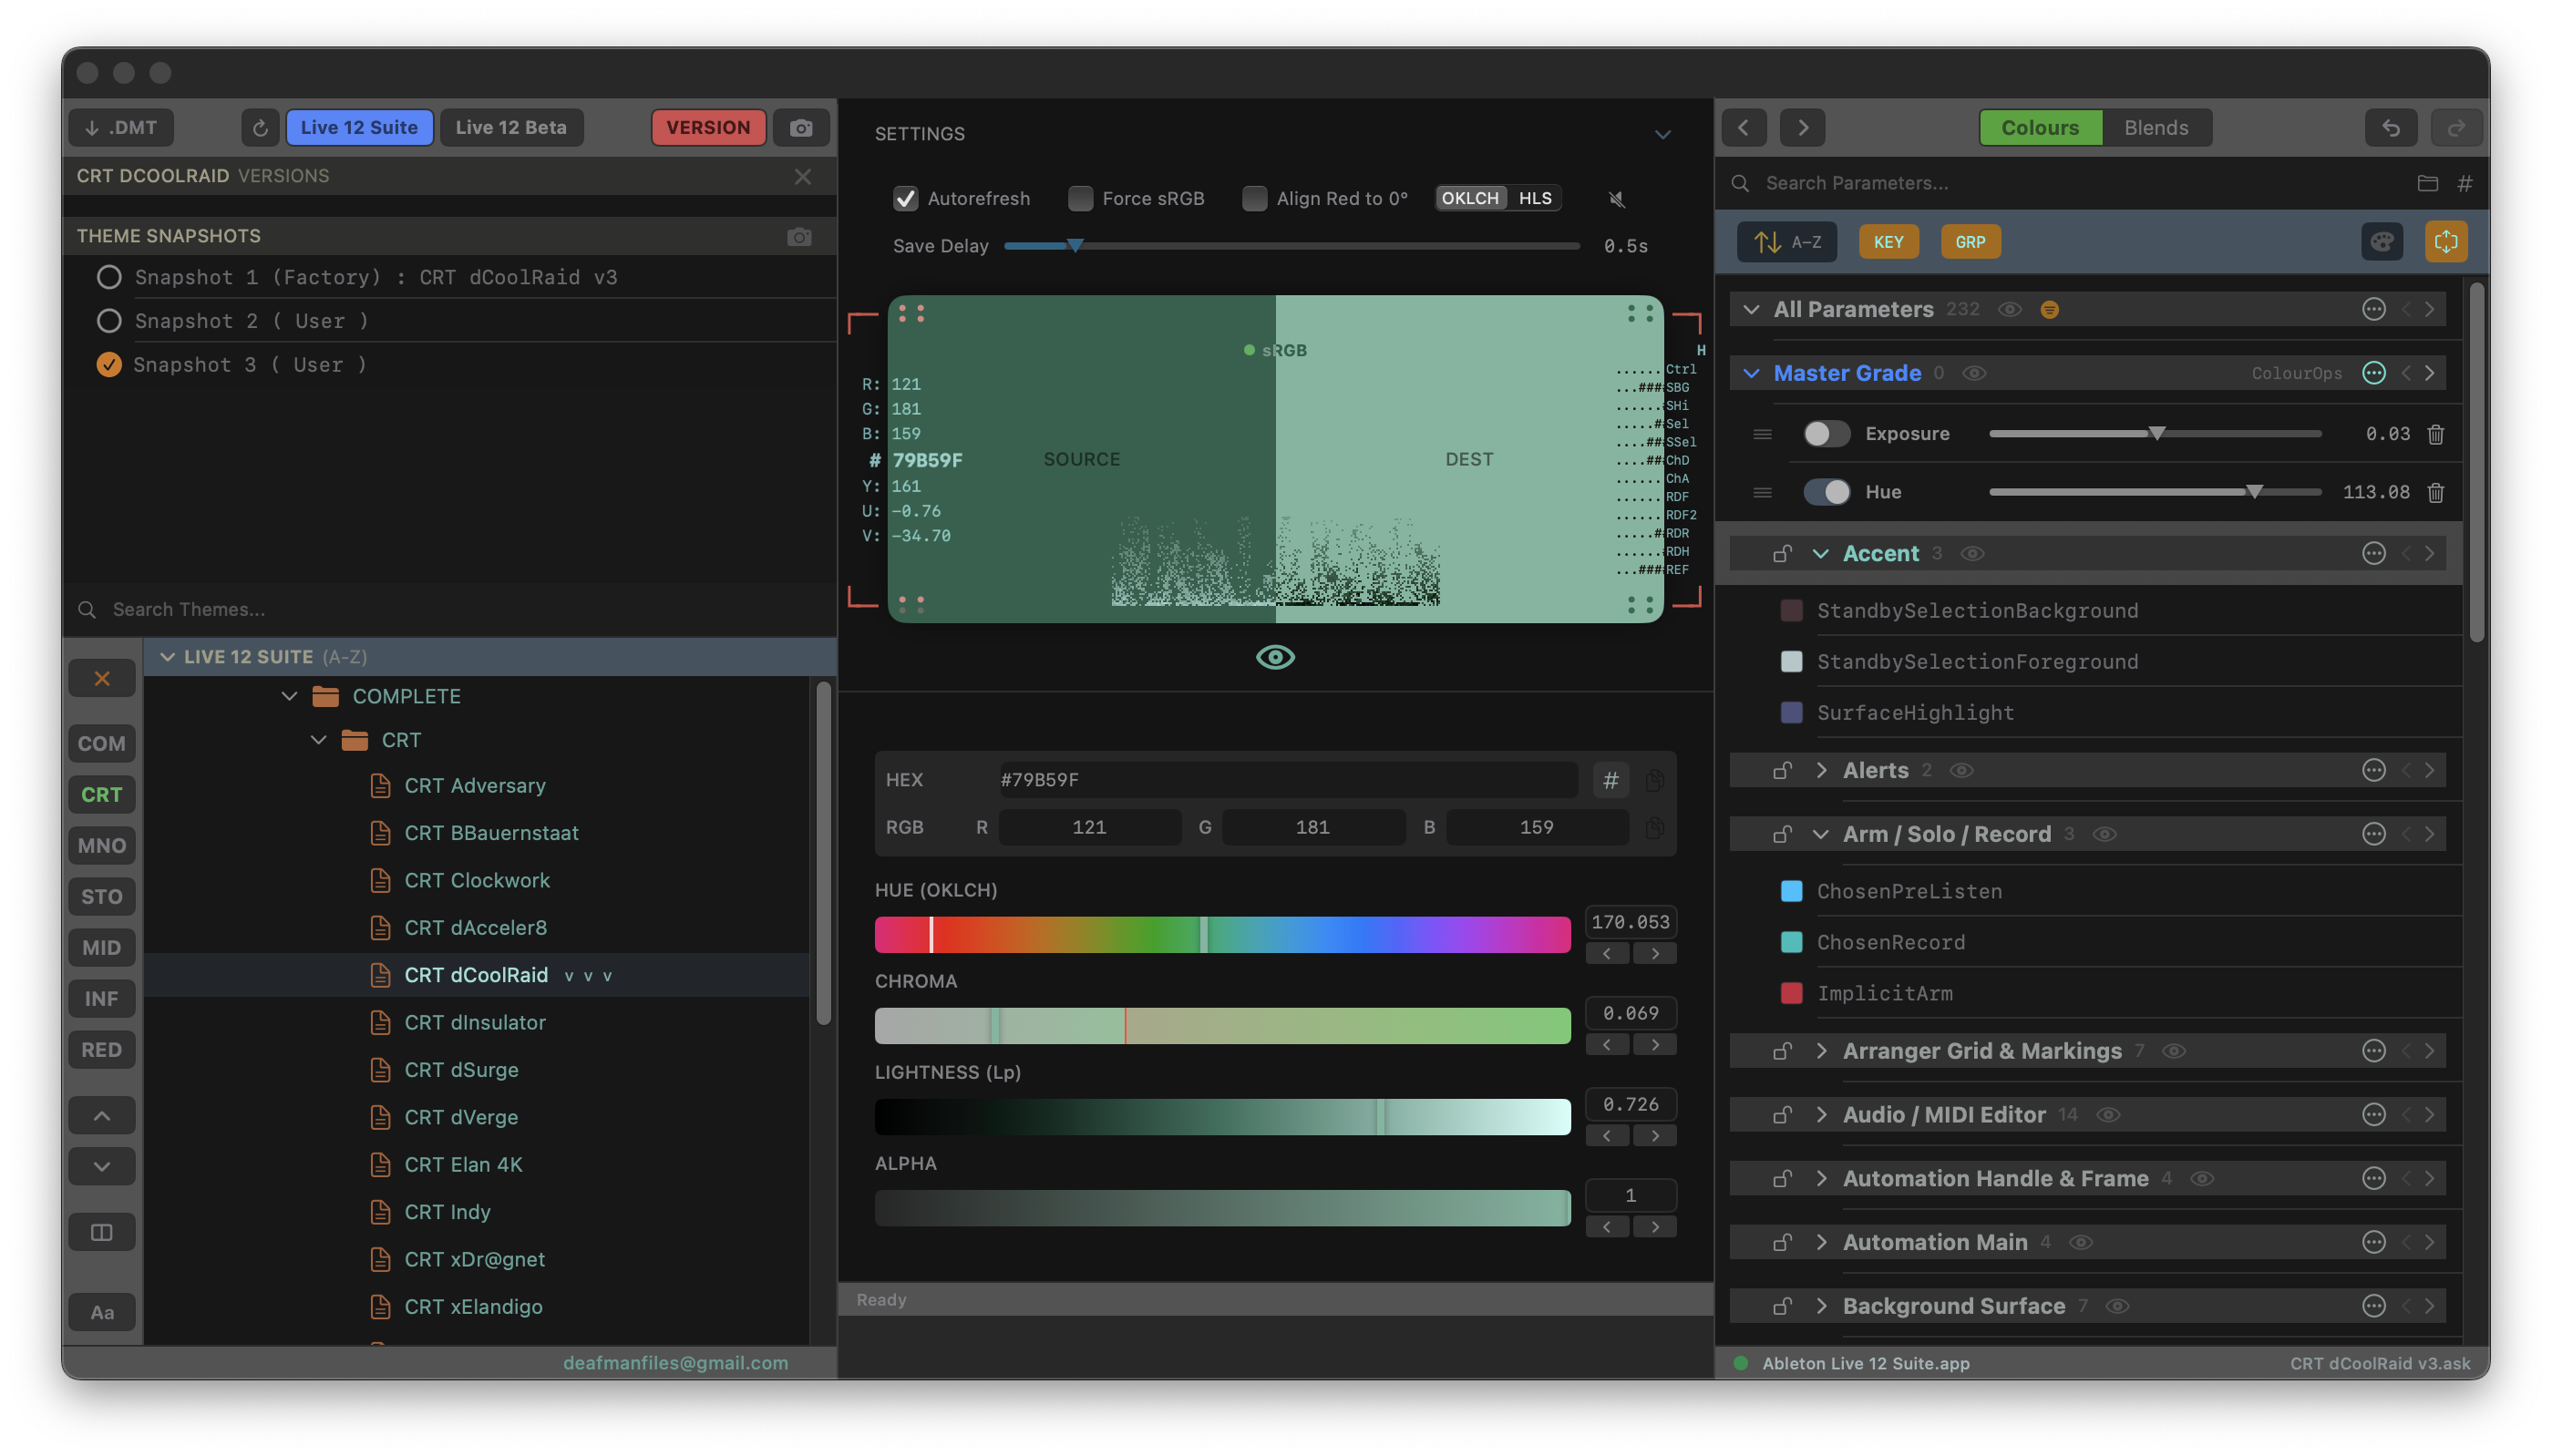
Task: Select the Live 12 Suite tab
Action: tap(359, 128)
